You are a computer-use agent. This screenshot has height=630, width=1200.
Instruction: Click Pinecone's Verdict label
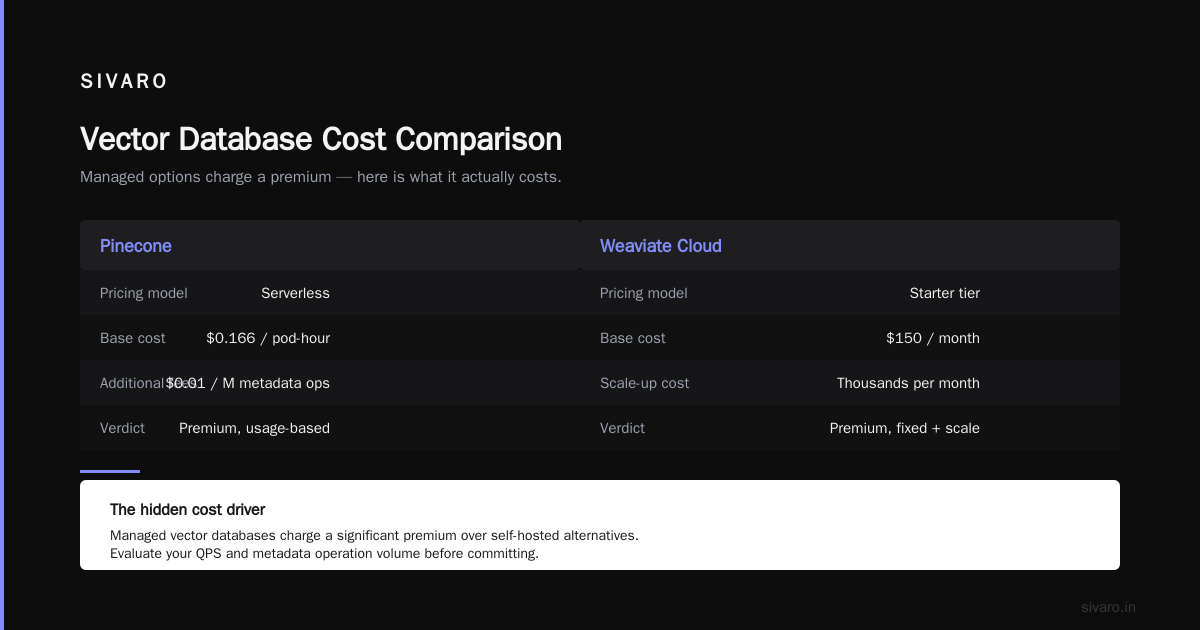(x=122, y=428)
